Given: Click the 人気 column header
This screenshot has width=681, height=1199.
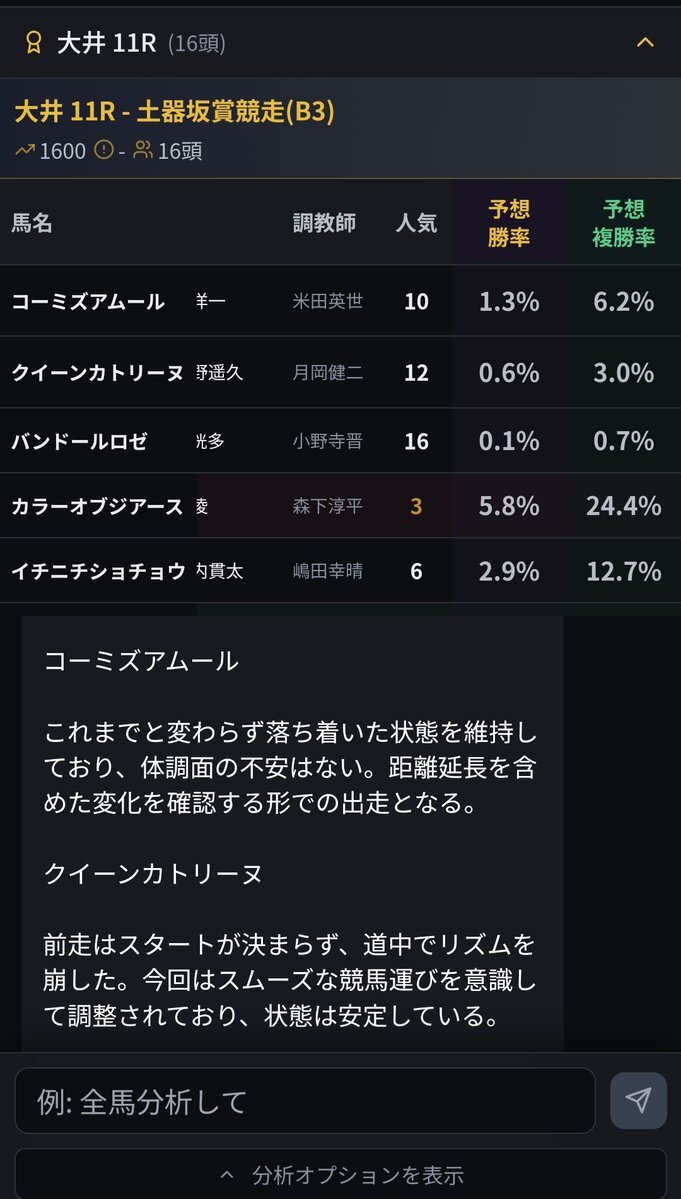Looking at the screenshot, I should (416, 223).
